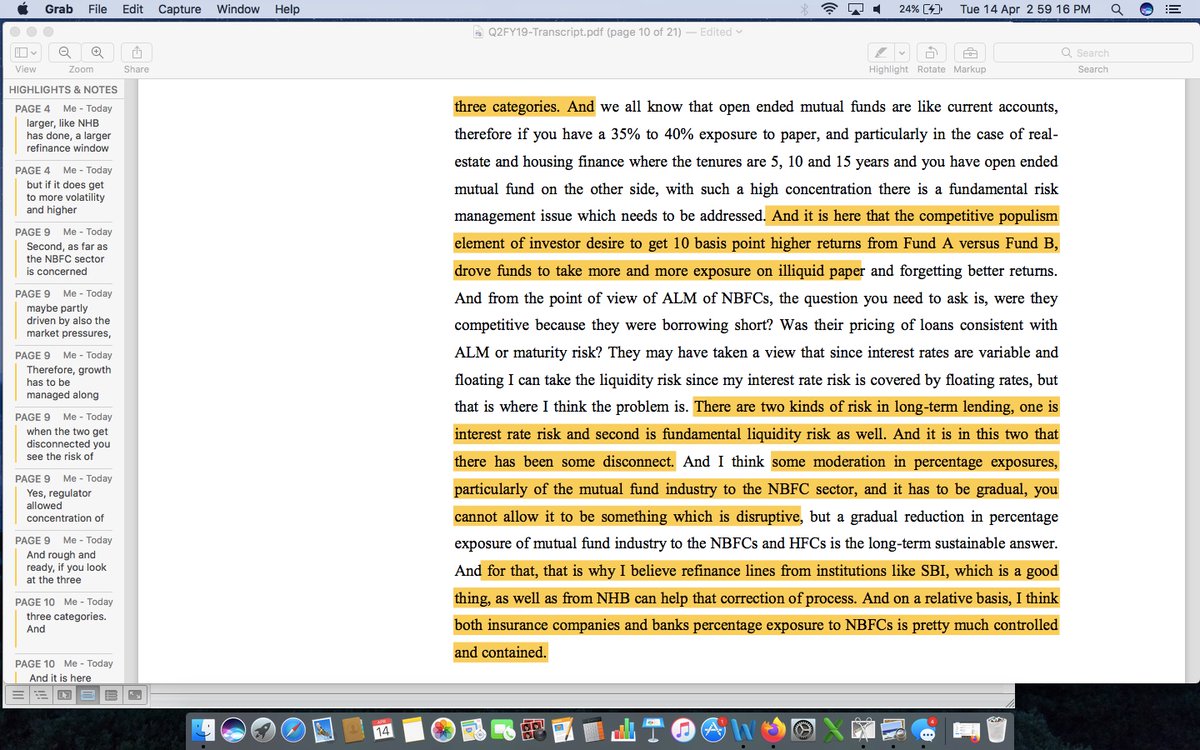The image size is (1200, 750).
Task: Toggle the Highlight pen tool
Action: pyautogui.click(x=880, y=53)
